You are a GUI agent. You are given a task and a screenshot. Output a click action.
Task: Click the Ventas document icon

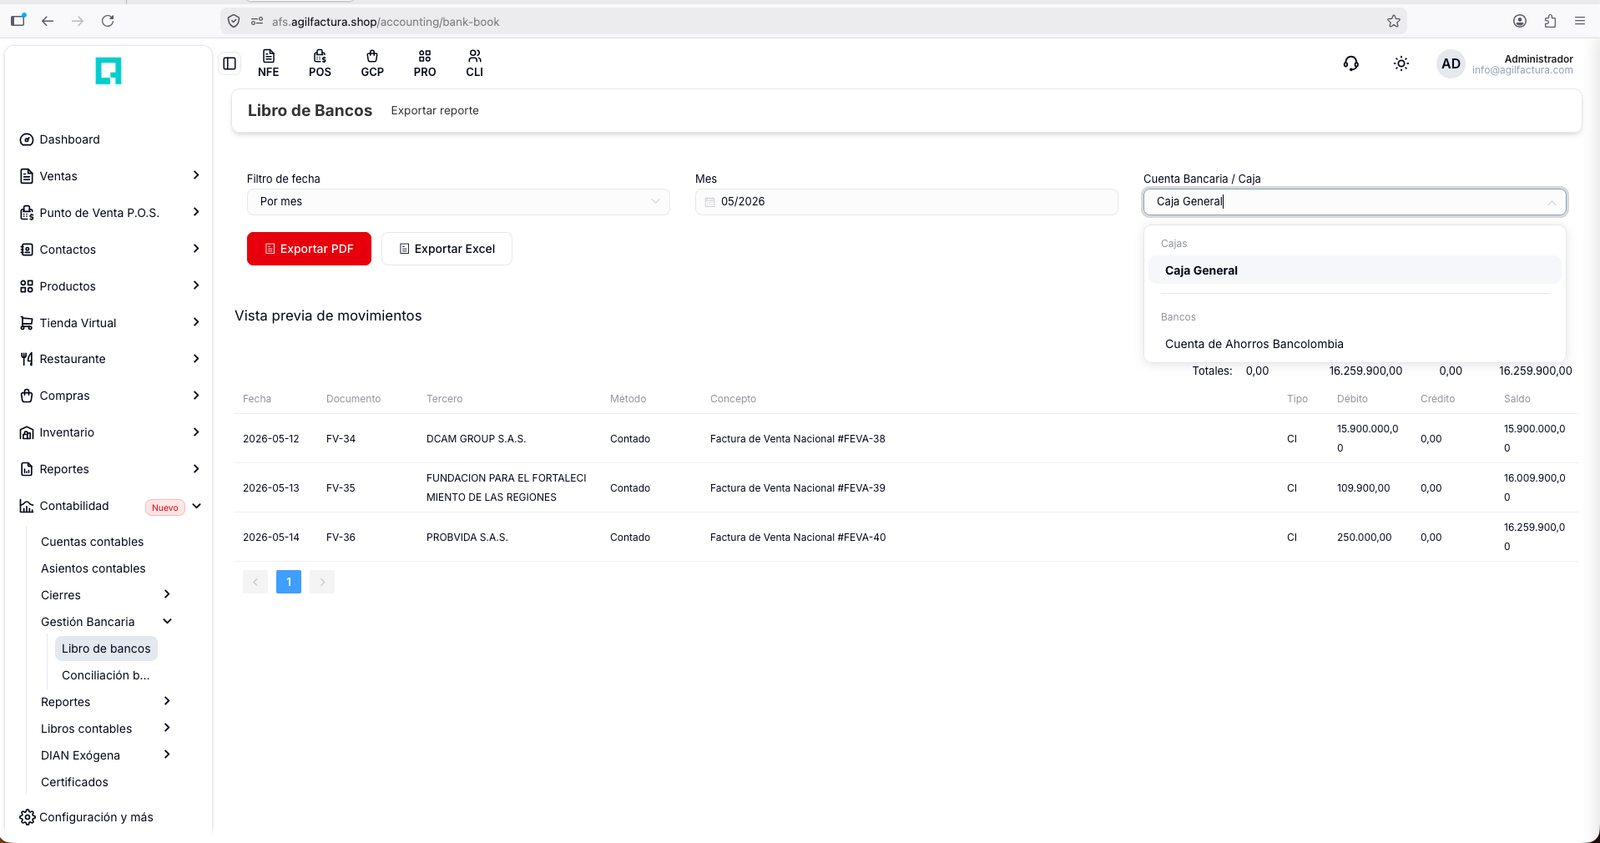point(27,176)
